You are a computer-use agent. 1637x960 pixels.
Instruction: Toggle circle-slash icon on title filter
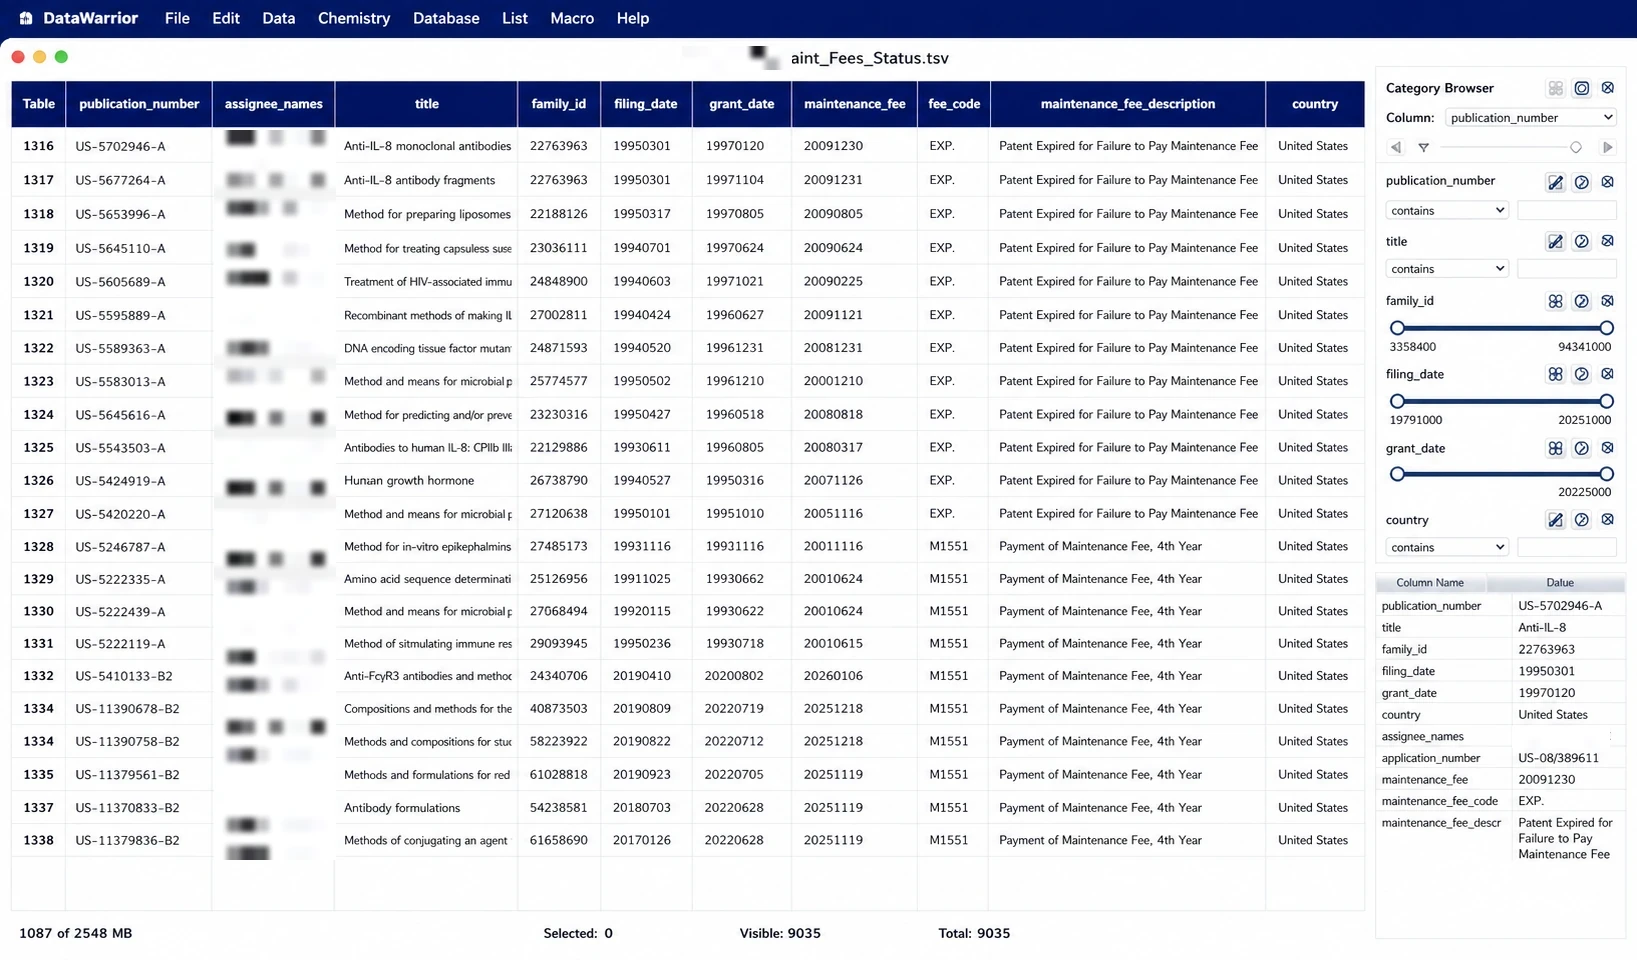pyautogui.click(x=1581, y=241)
